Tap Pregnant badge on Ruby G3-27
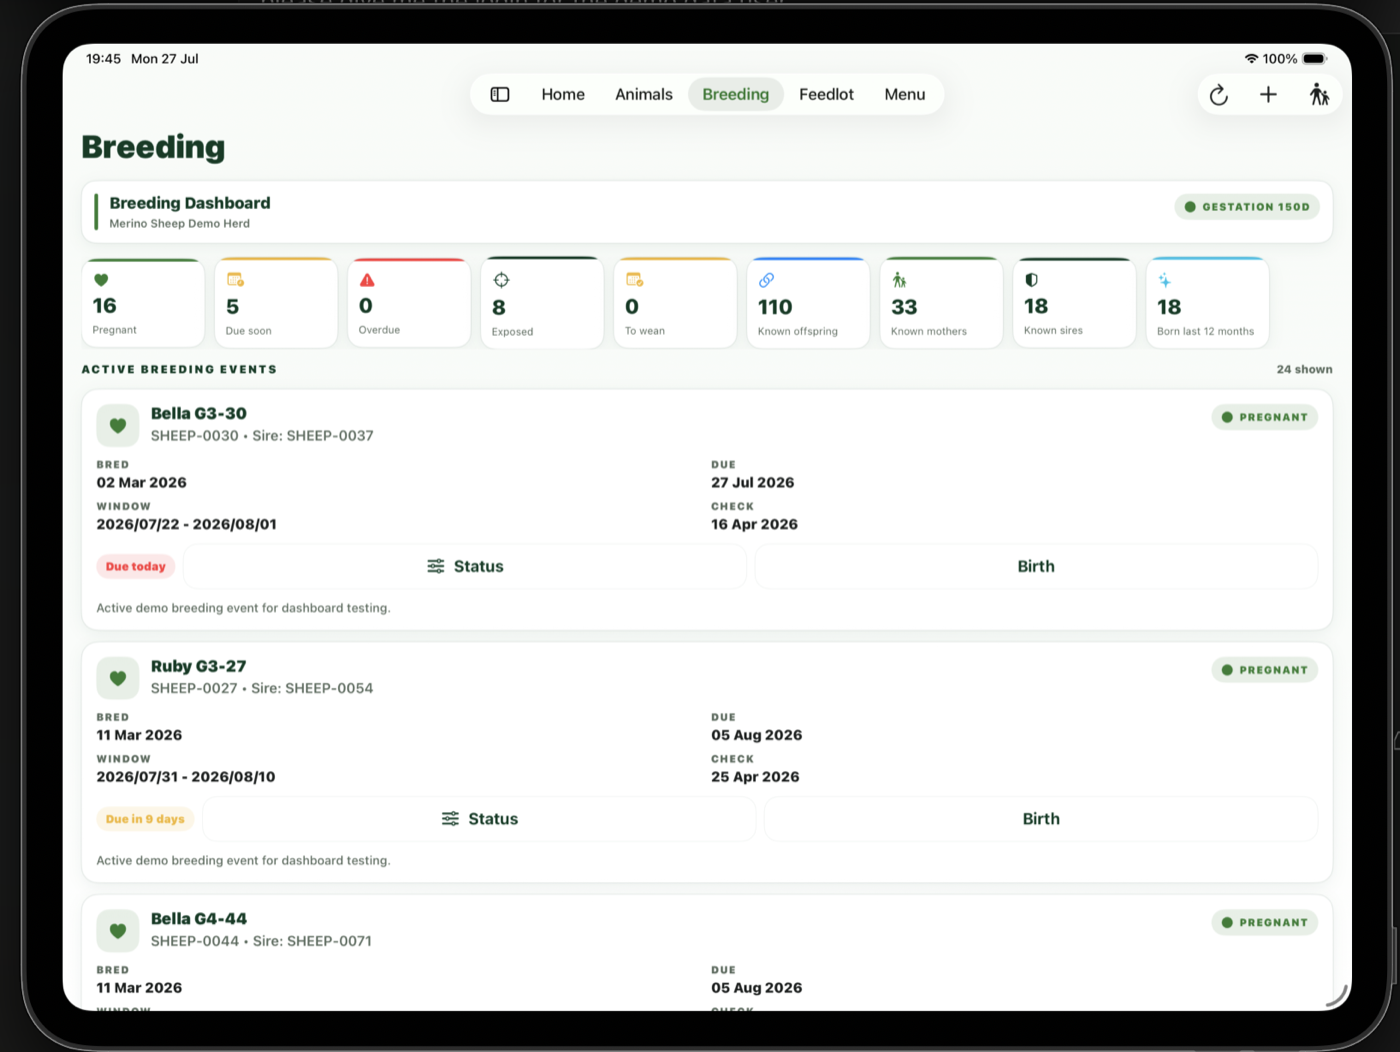1400x1052 pixels. (x=1264, y=670)
